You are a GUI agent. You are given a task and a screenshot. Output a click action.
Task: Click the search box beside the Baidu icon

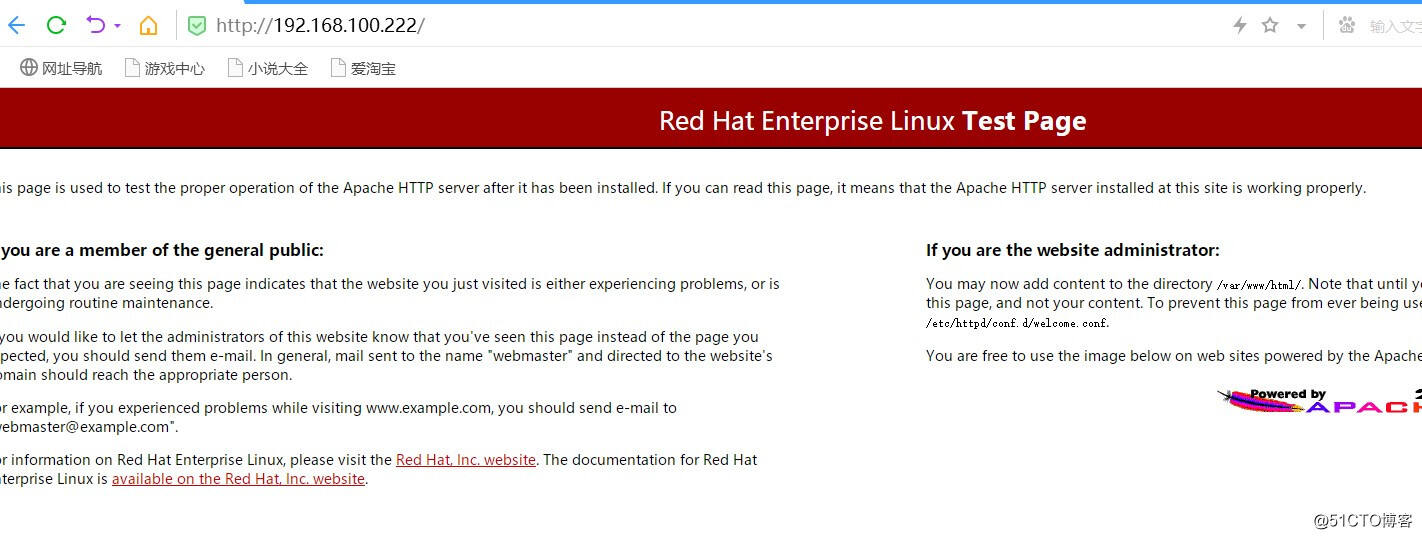tap(1395, 27)
